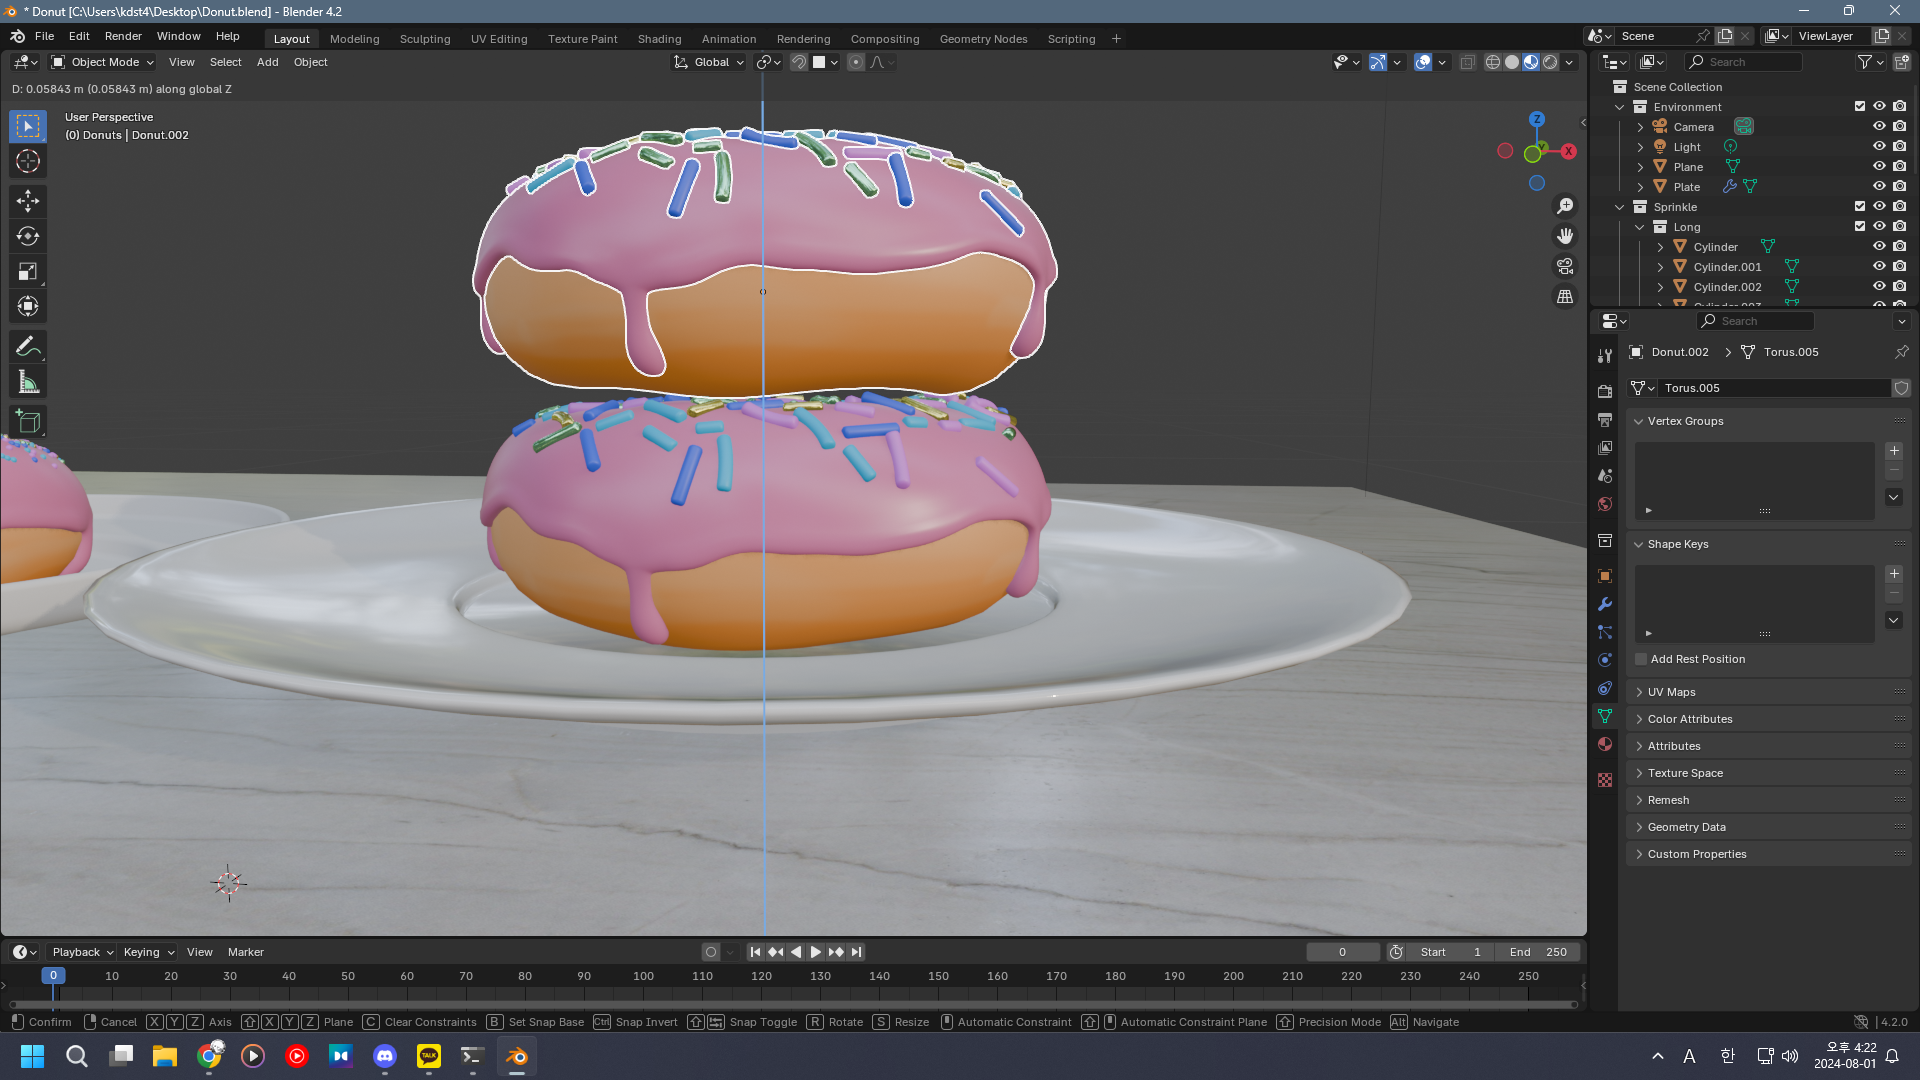Open the Render menu
Viewport: 1920px width, 1080px height.
123,36
